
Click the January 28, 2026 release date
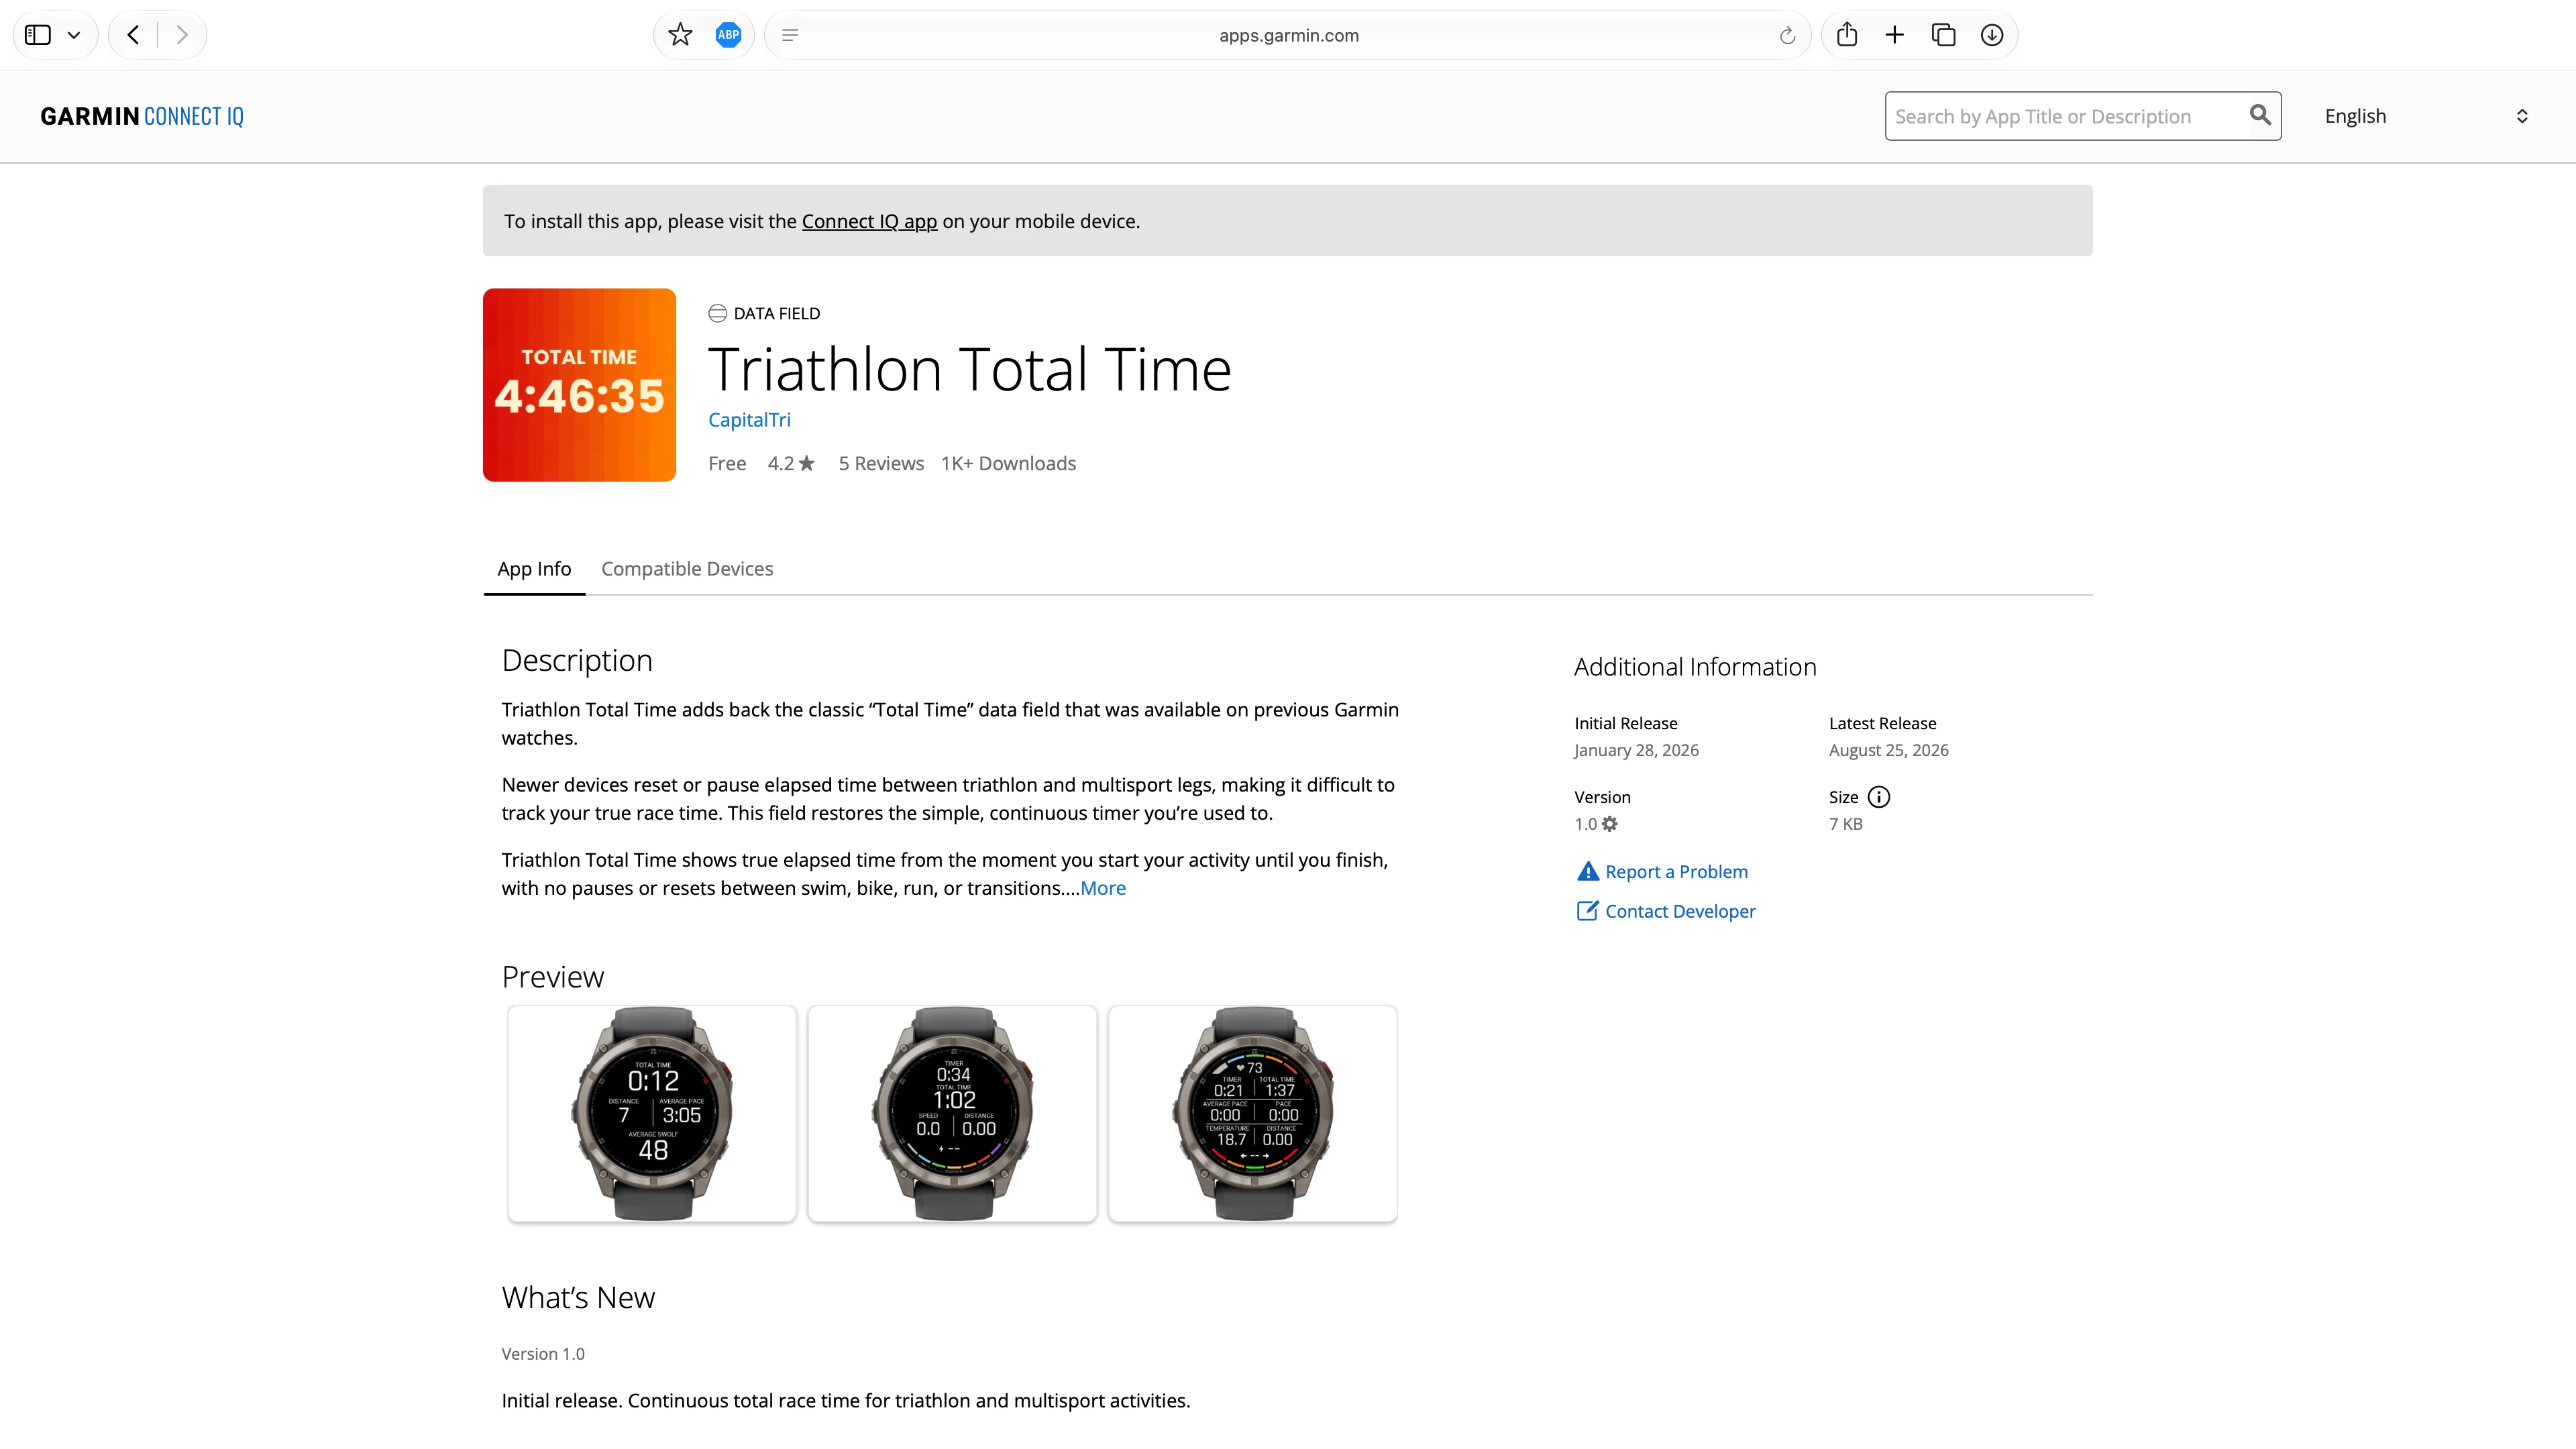click(x=1636, y=750)
